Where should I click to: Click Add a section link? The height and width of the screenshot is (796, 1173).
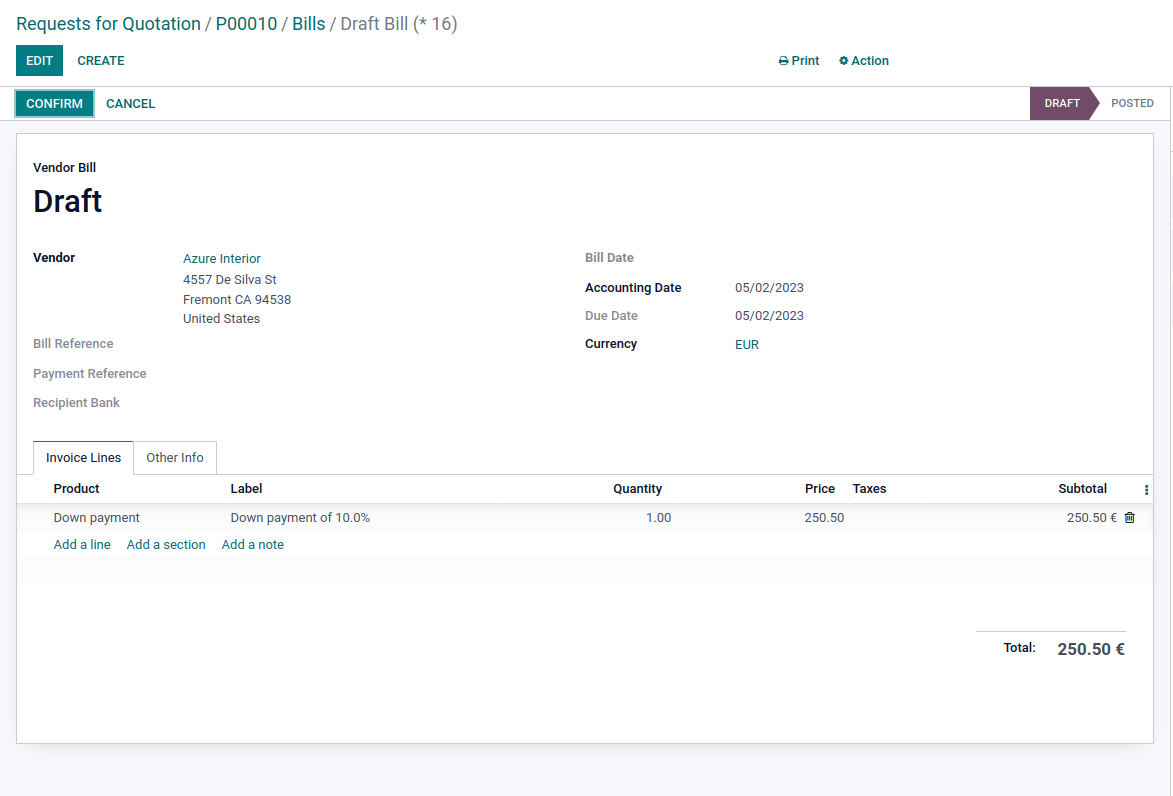point(166,545)
